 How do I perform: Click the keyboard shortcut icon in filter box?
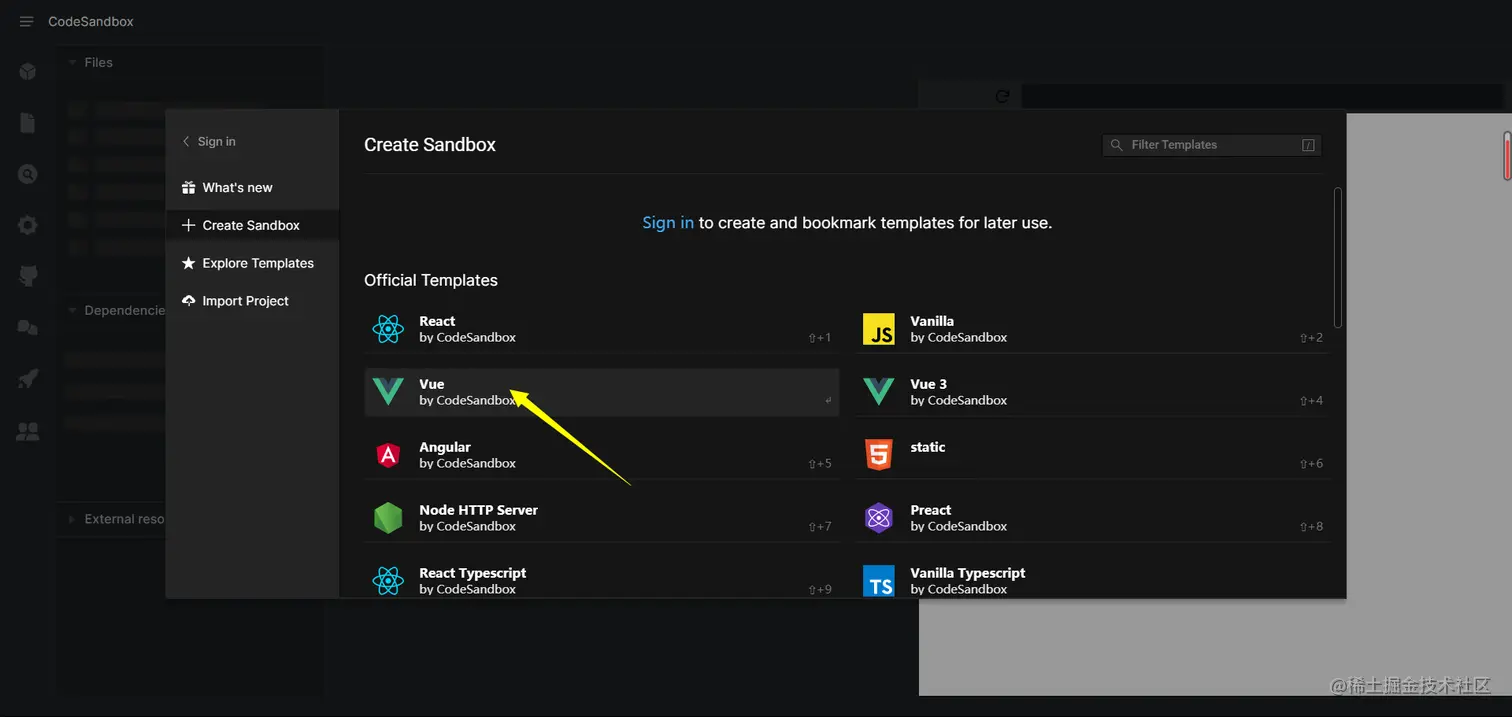pyautogui.click(x=1308, y=145)
